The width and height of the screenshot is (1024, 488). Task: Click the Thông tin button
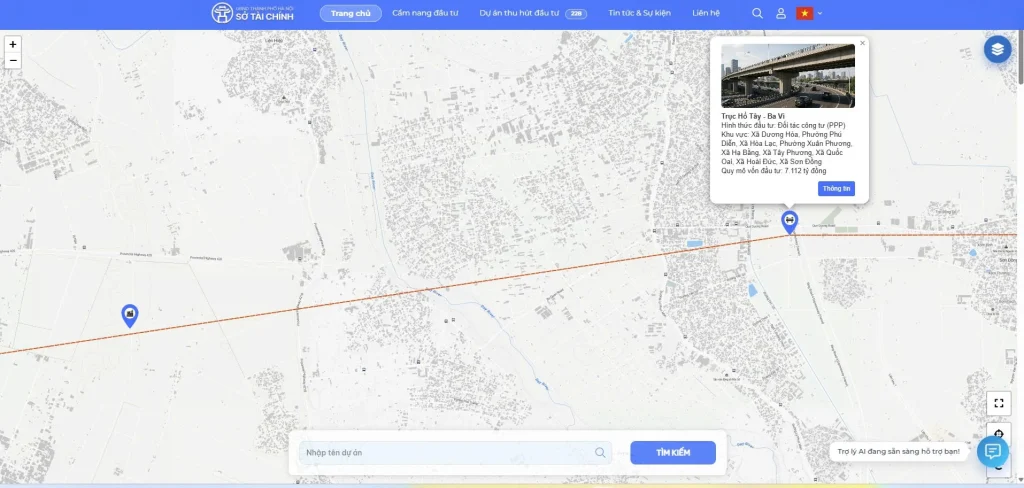(836, 188)
